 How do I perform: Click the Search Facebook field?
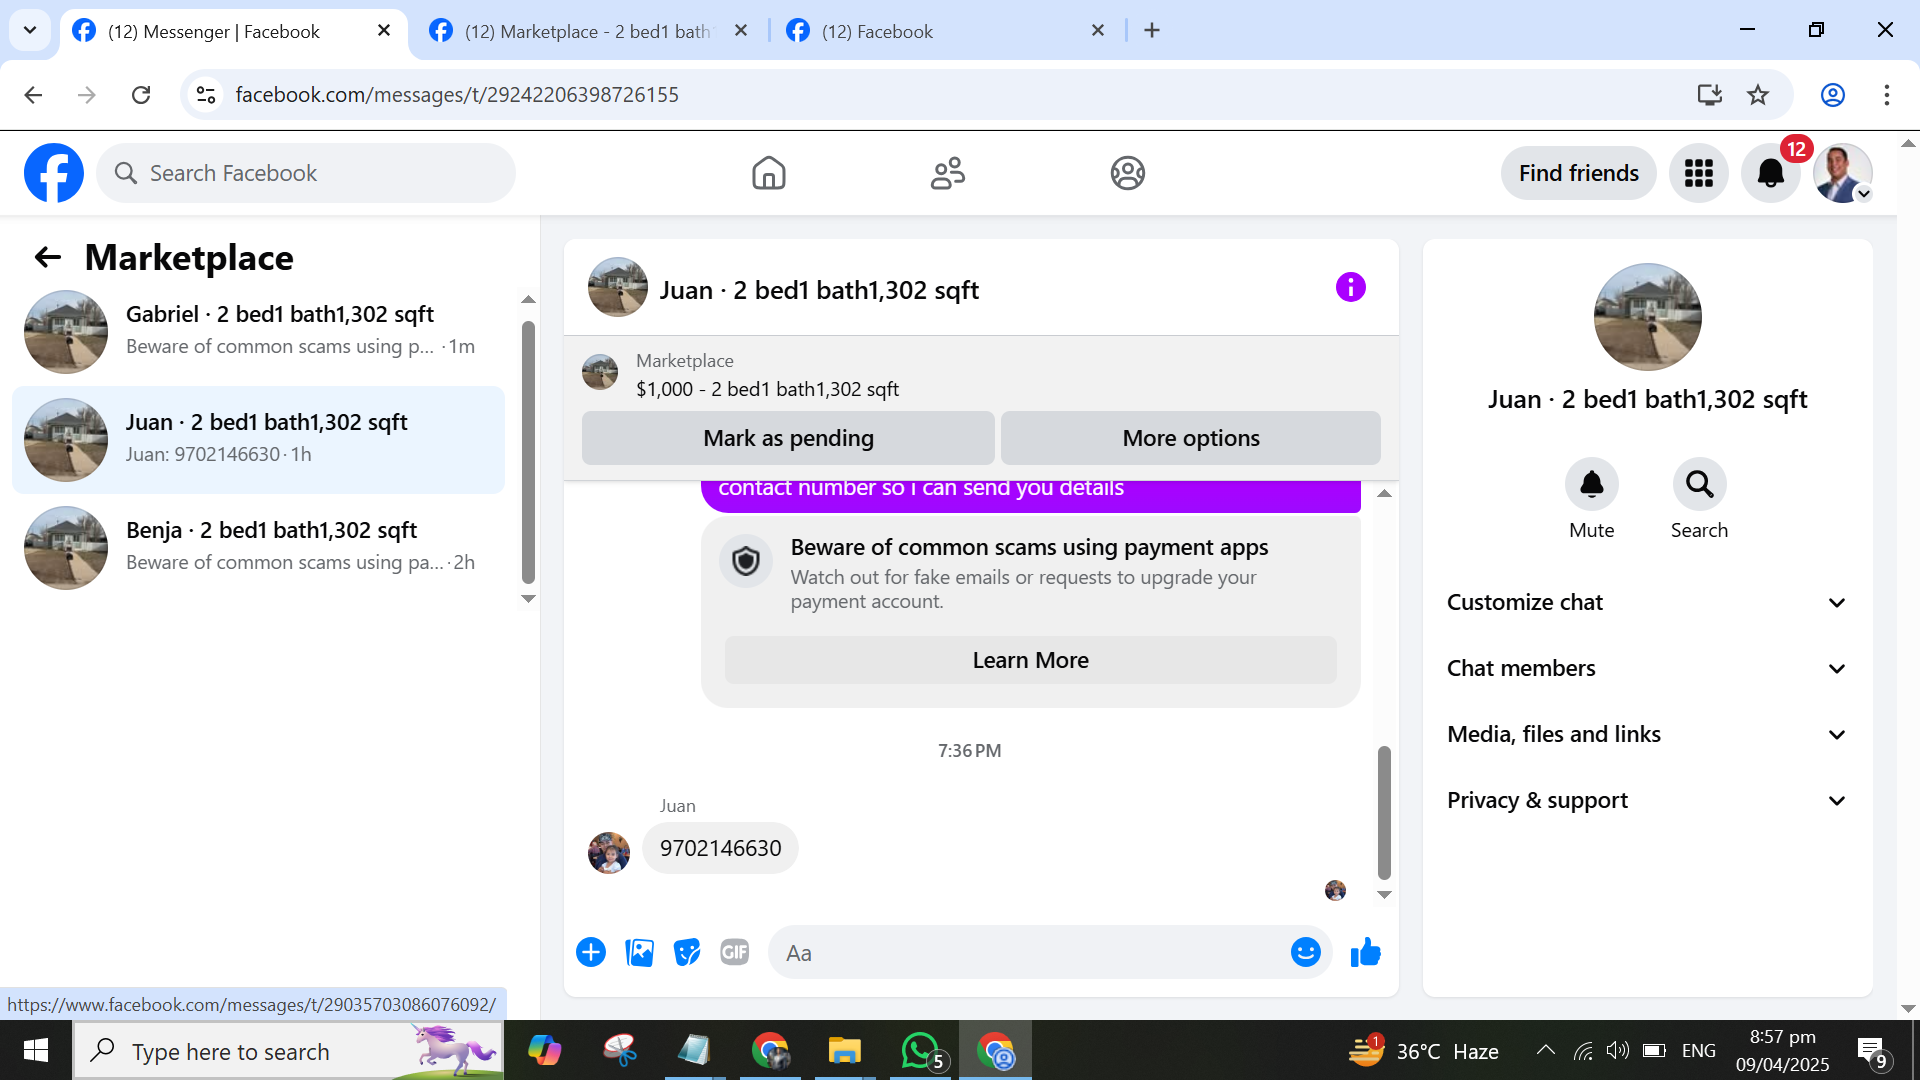tap(306, 173)
